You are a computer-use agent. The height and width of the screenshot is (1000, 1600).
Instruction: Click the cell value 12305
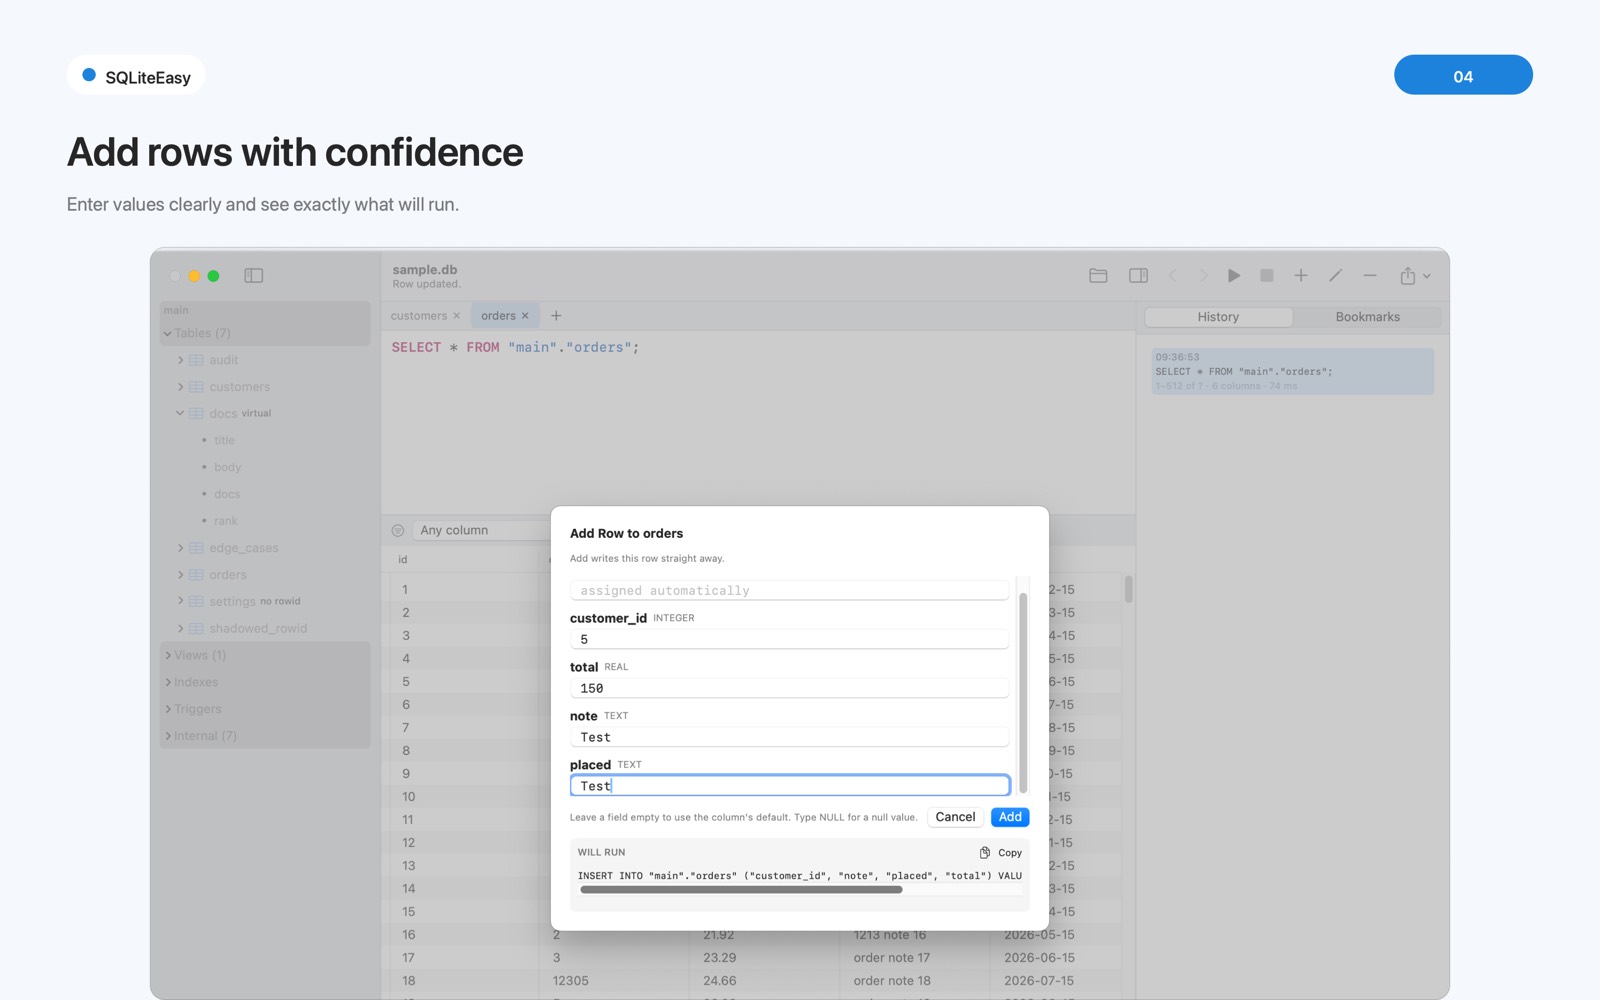[571, 981]
